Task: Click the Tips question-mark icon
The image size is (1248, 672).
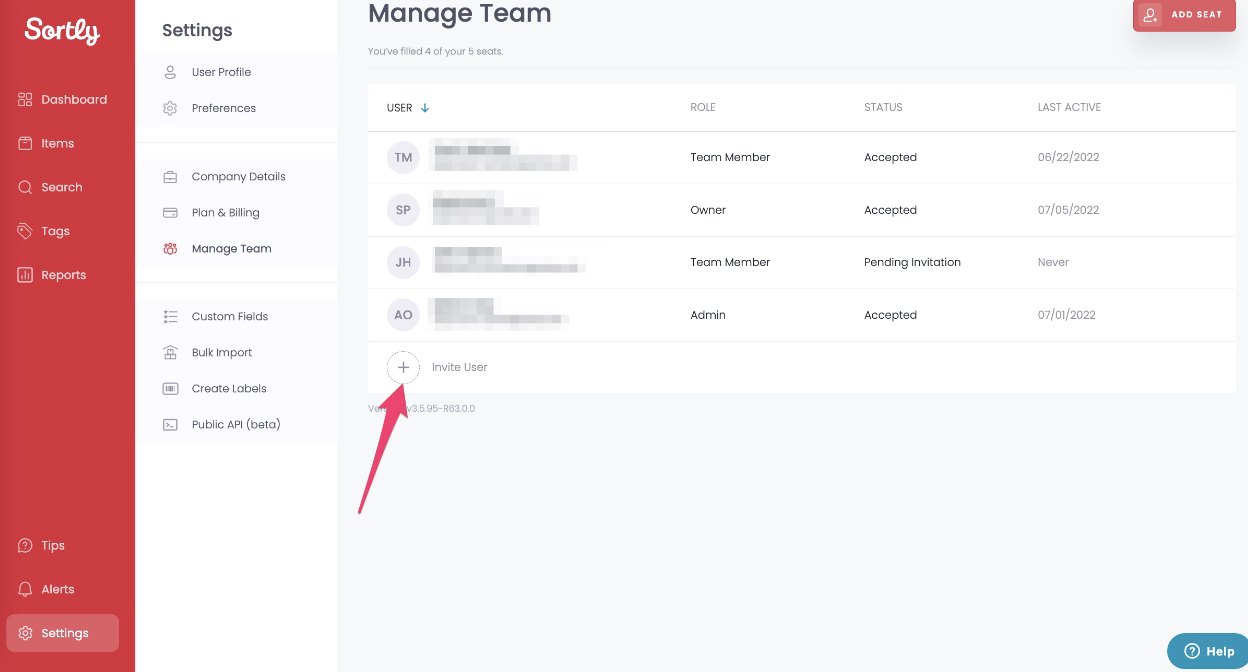Action: (24, 545)
